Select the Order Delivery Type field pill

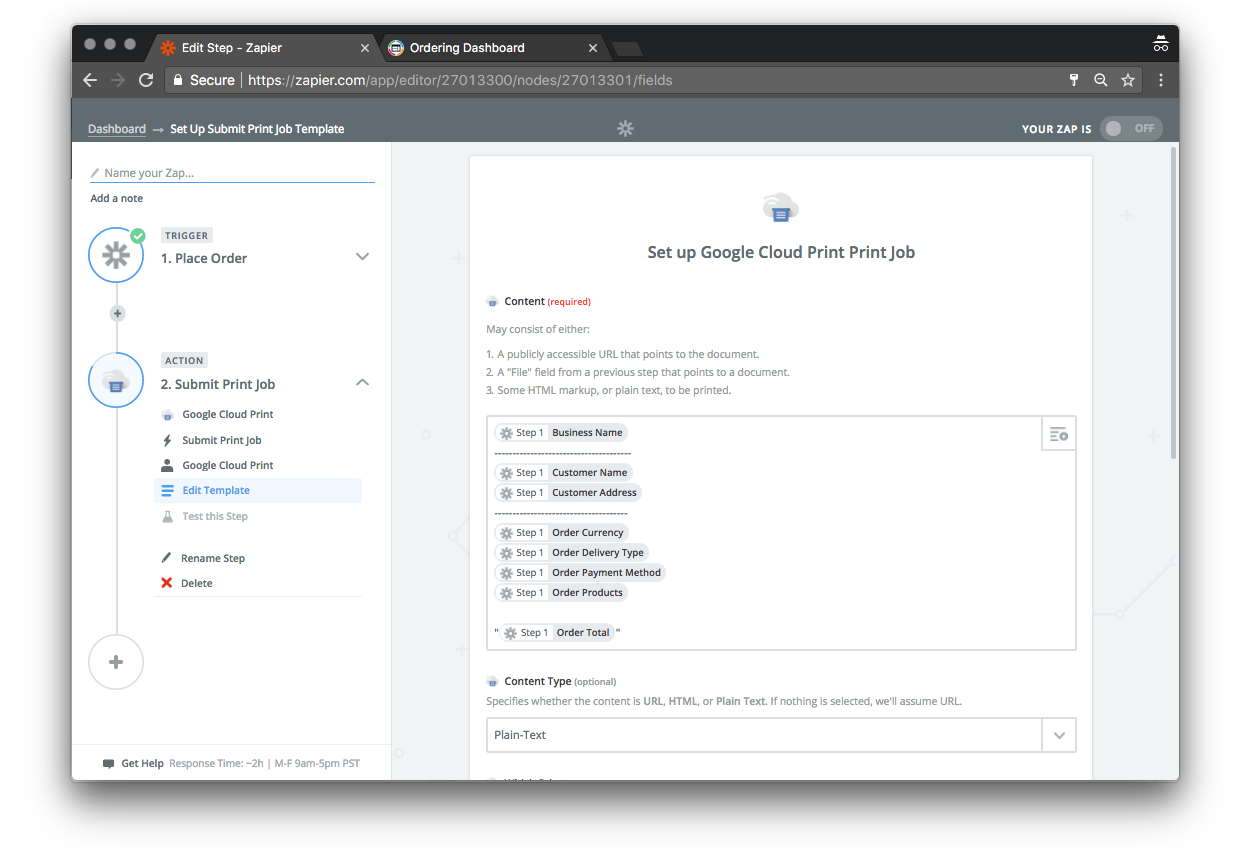click(572, 553)
